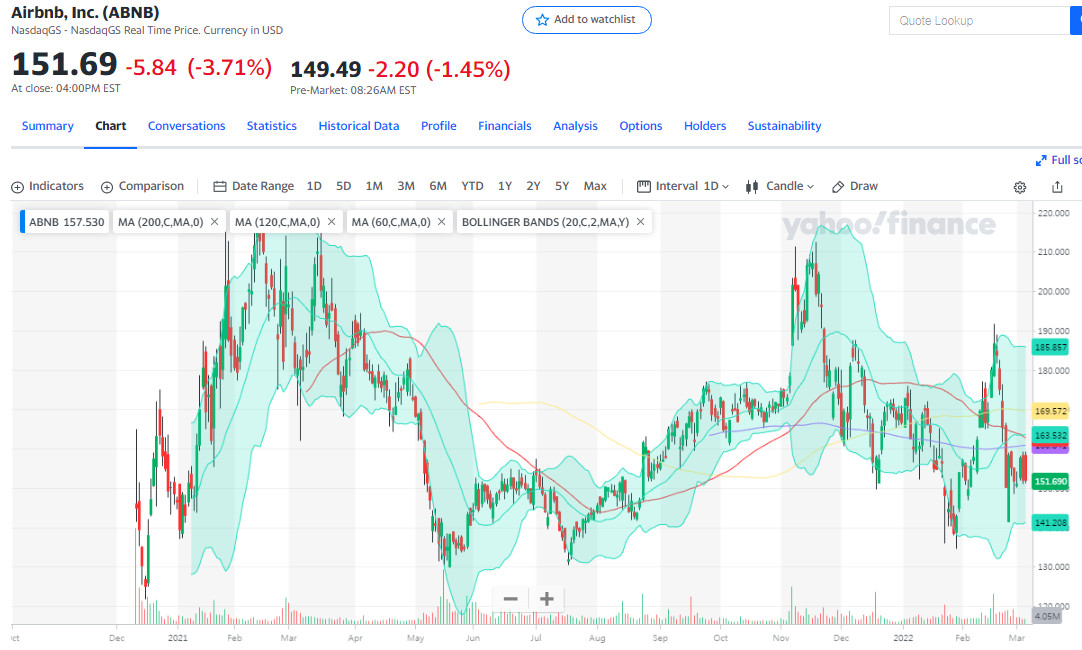The width and height of the screenshot is (1082, 650).
Task: Zoom in with the plus button
Action: 547,599
